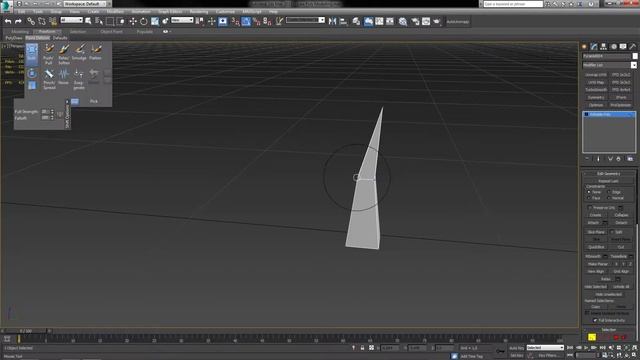Image resolution: width=640 pixels, height=360 pixels.
Task: Activate the Select and Scale tool
Action: click(155, 21)
